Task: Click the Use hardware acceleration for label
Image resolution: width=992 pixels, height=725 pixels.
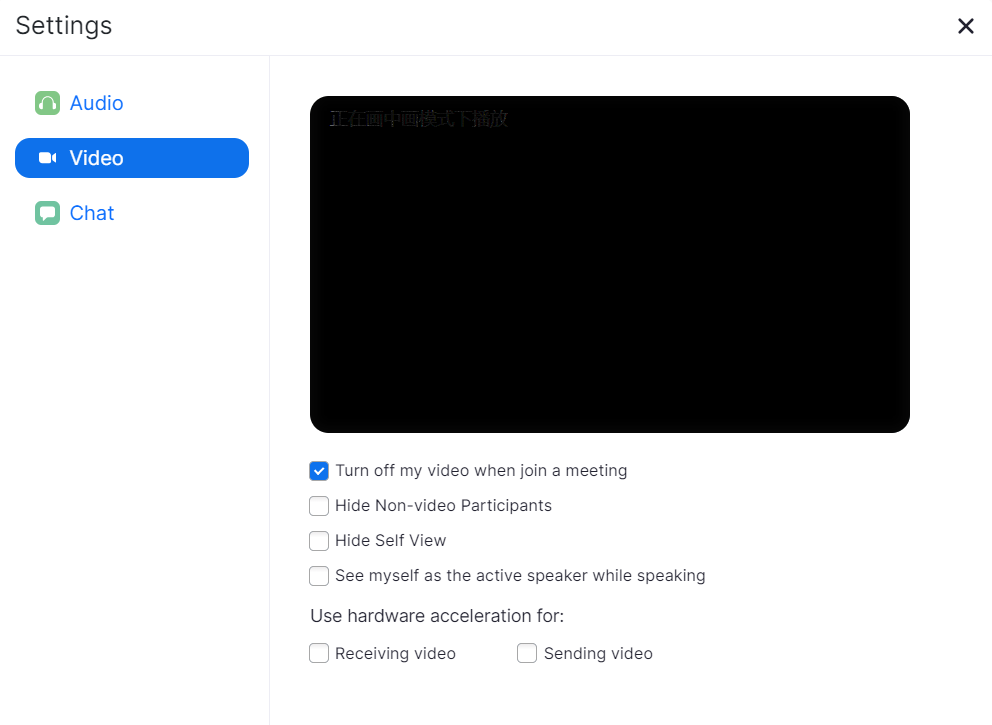Action: pyautogui.click(x=437, y=616)
